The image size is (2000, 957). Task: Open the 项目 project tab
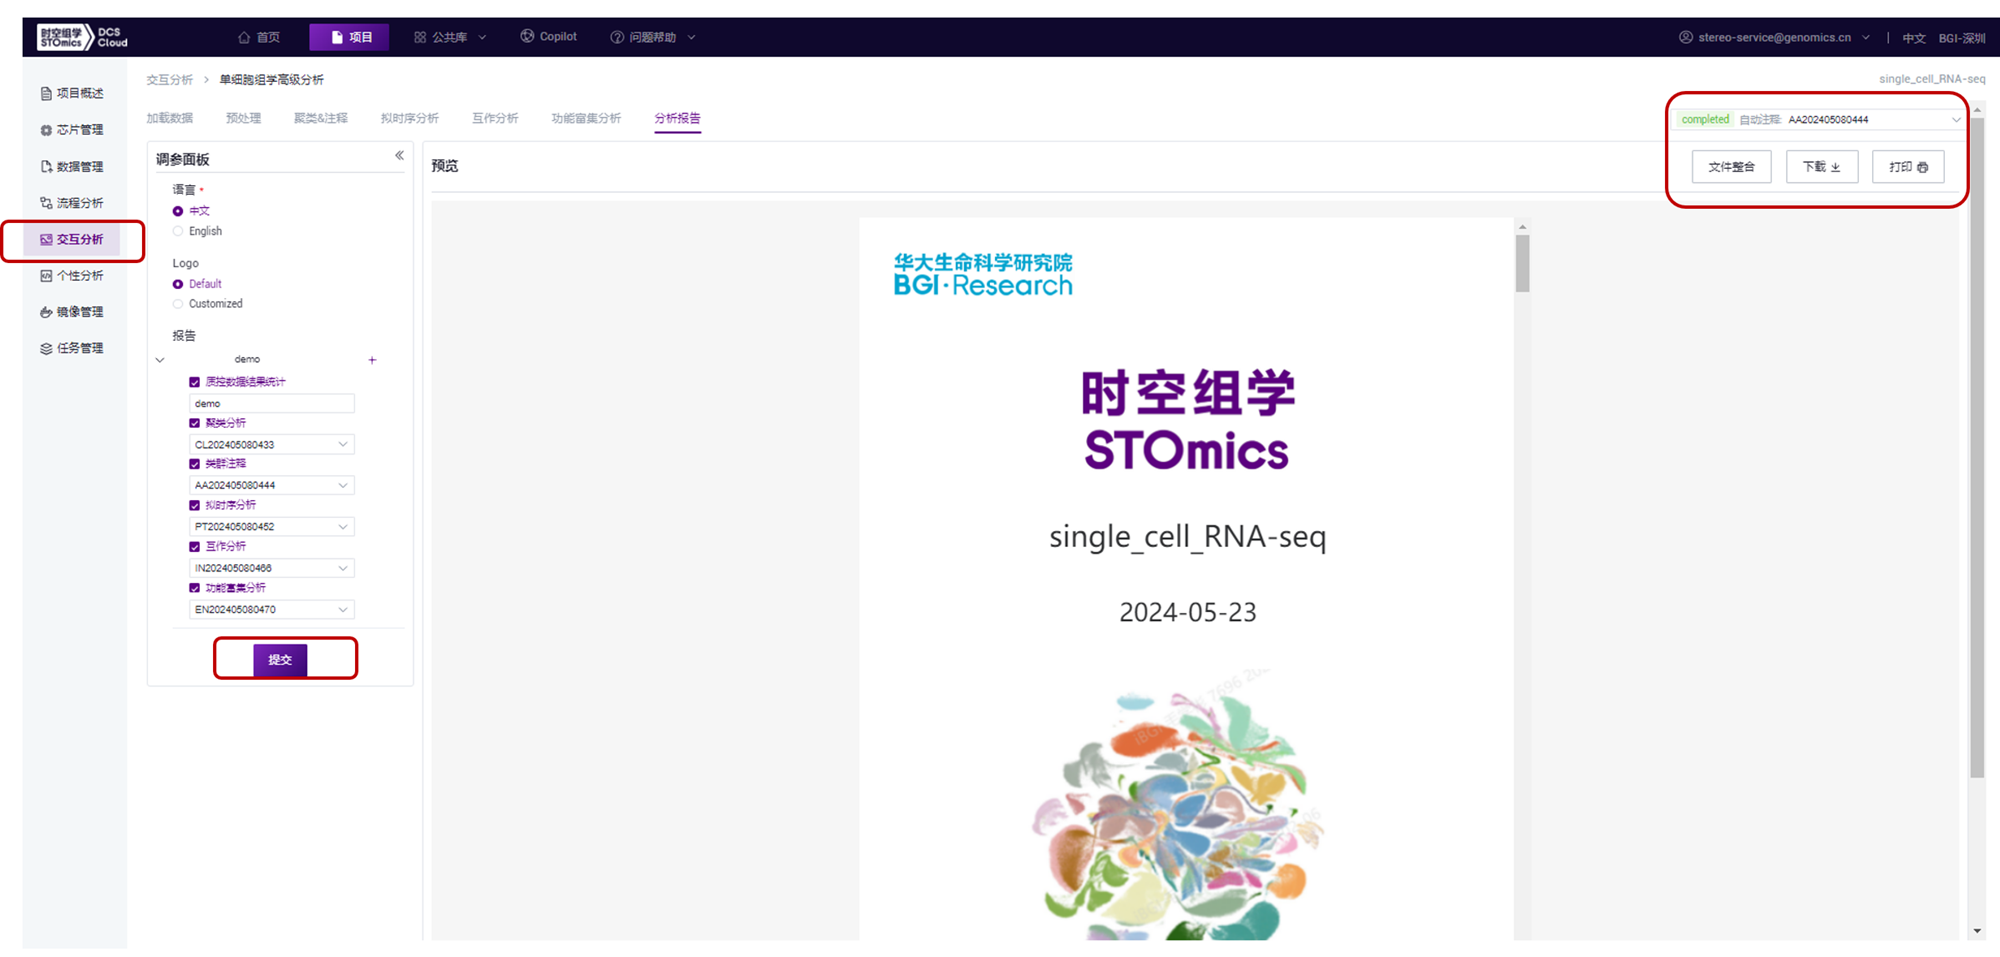click(x=349, y=37)
